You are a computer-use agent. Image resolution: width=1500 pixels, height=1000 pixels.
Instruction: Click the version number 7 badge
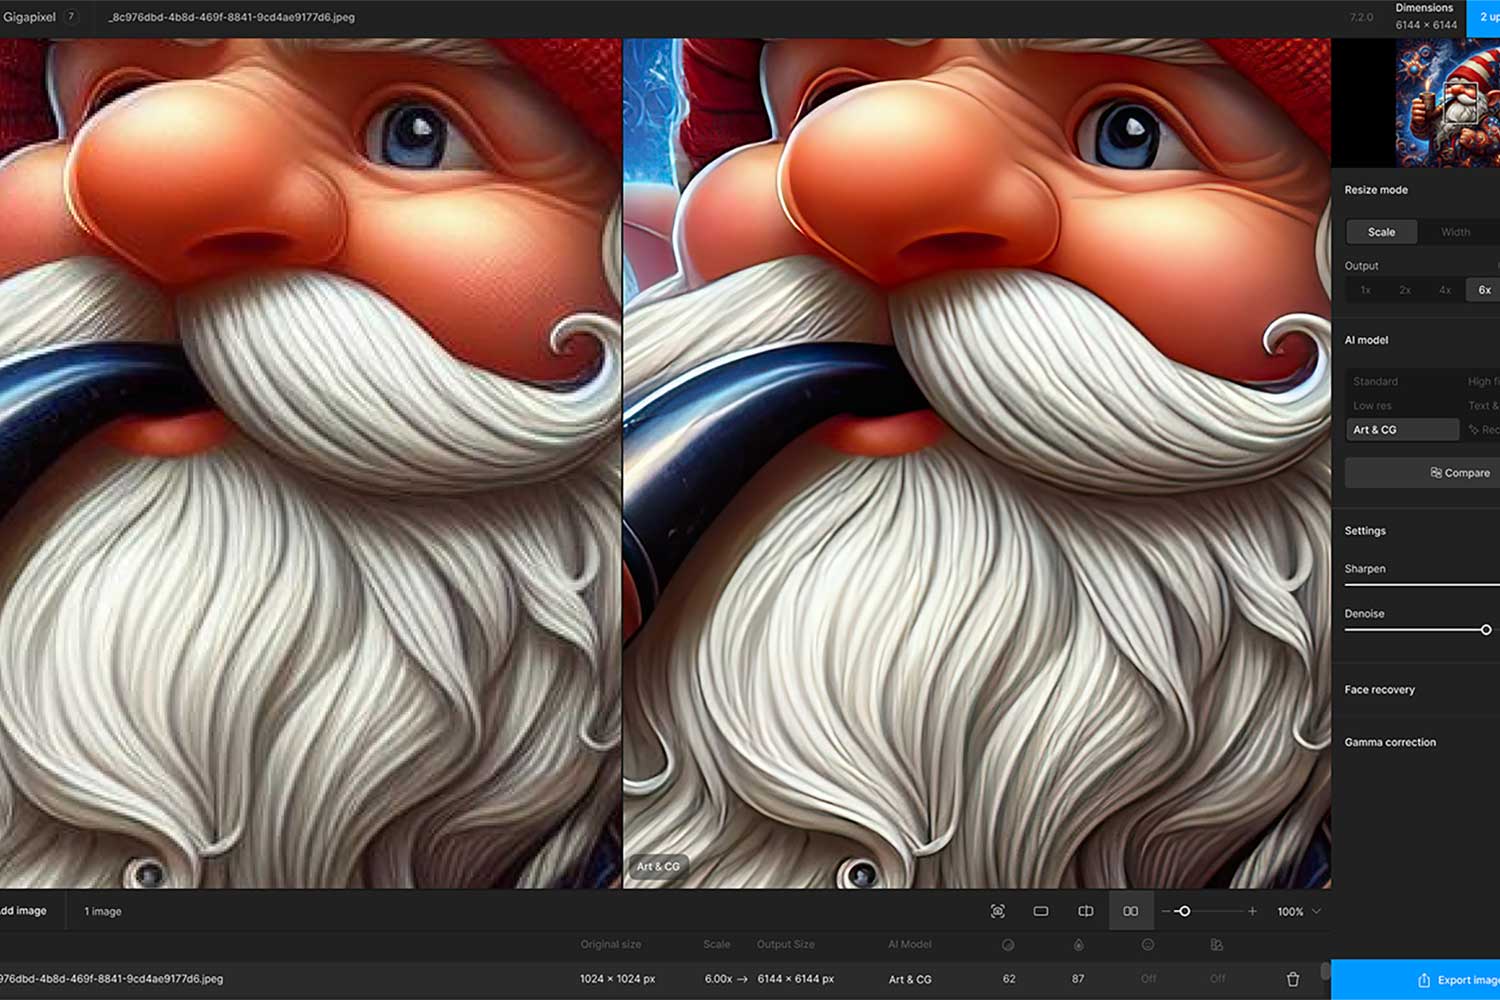71,17
